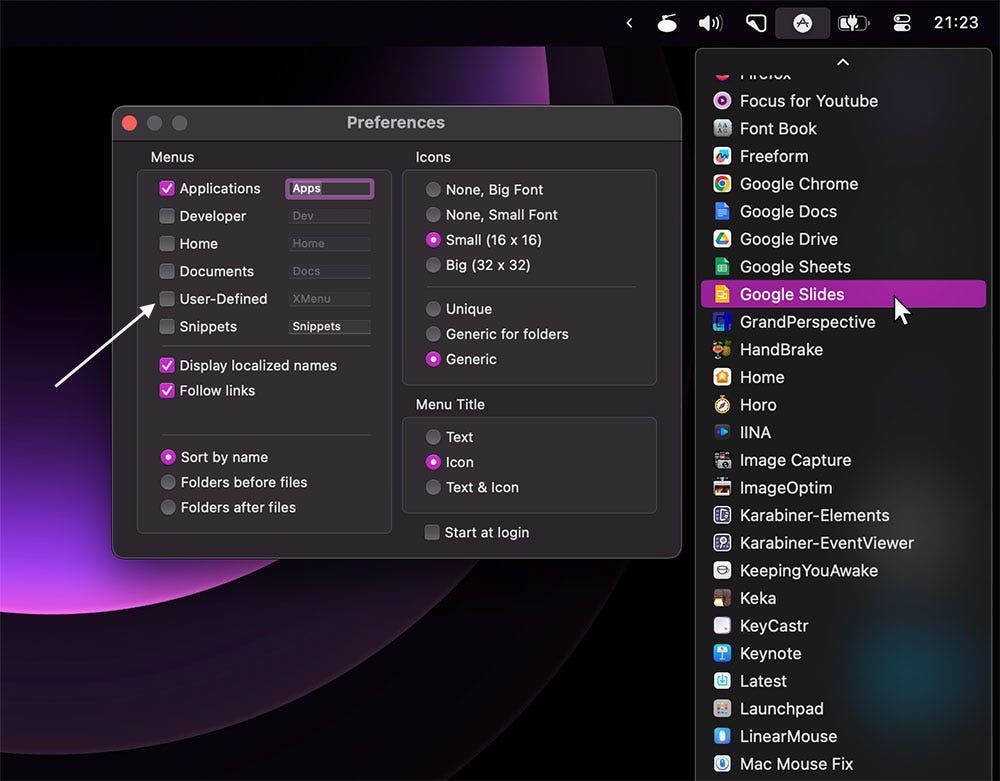1000x781 pixels.
Task: Toggle the Follow links checkbox
Action: point(166,390)
